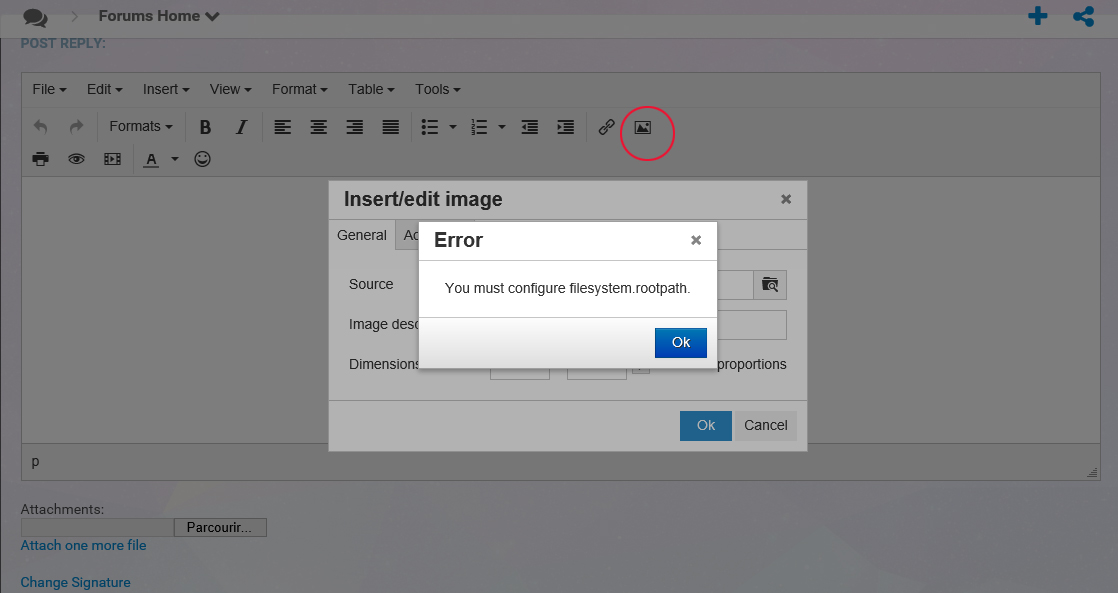
Task: Click the Insert/edit link icon
Action: 606,127
